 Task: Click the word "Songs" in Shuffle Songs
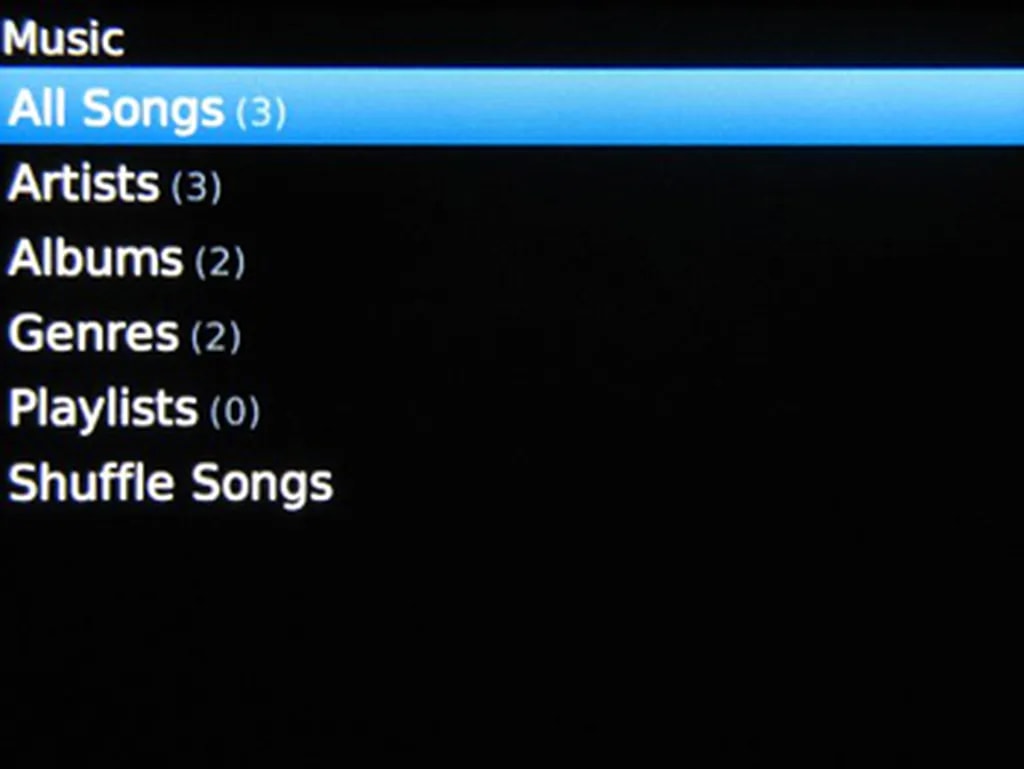tap(262, 484)
